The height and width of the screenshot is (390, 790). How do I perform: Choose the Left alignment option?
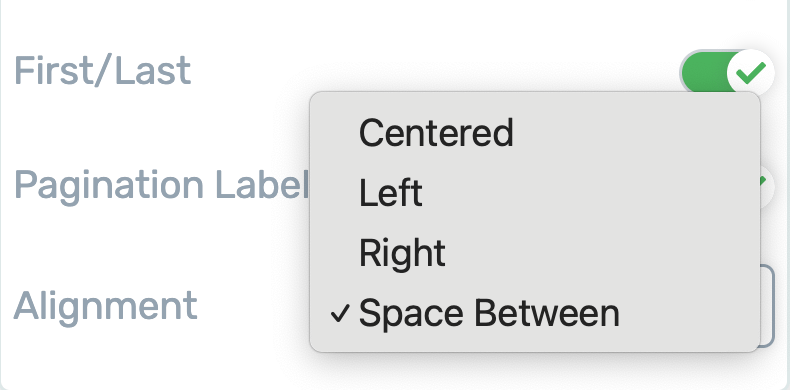pos(535,192)
